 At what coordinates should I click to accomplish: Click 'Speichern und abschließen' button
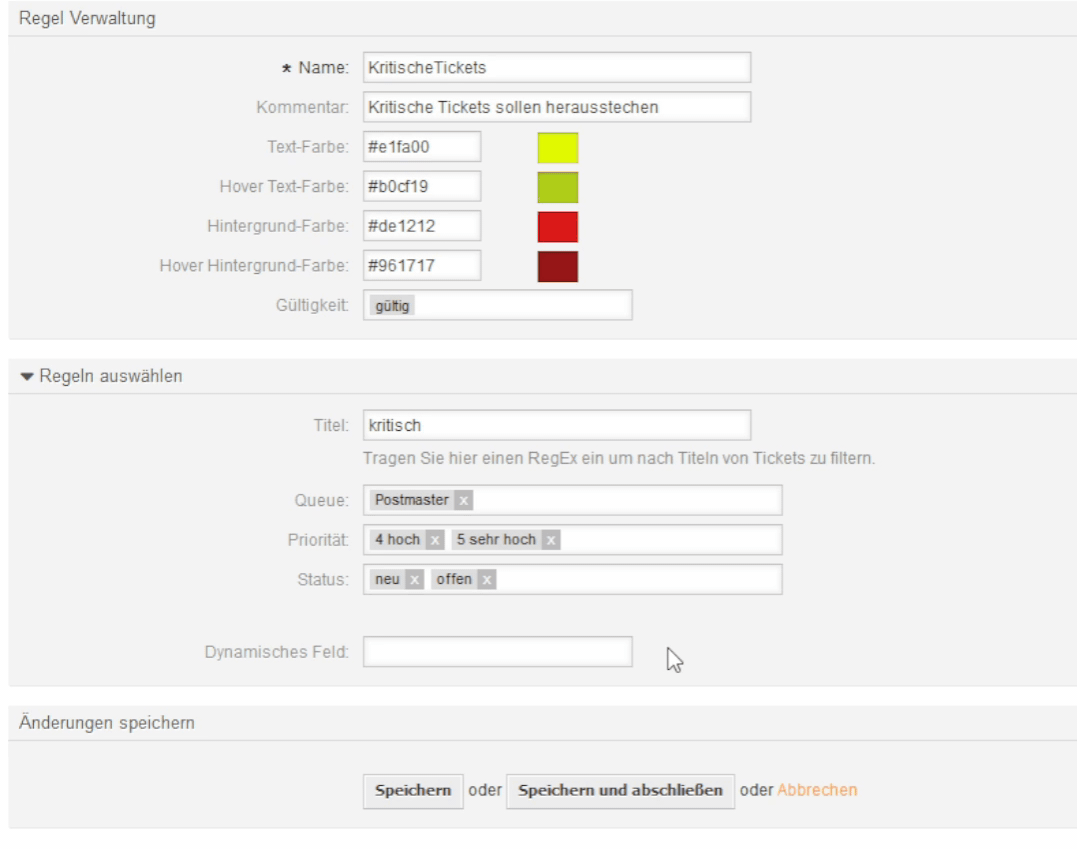click(x=620, y=790)
